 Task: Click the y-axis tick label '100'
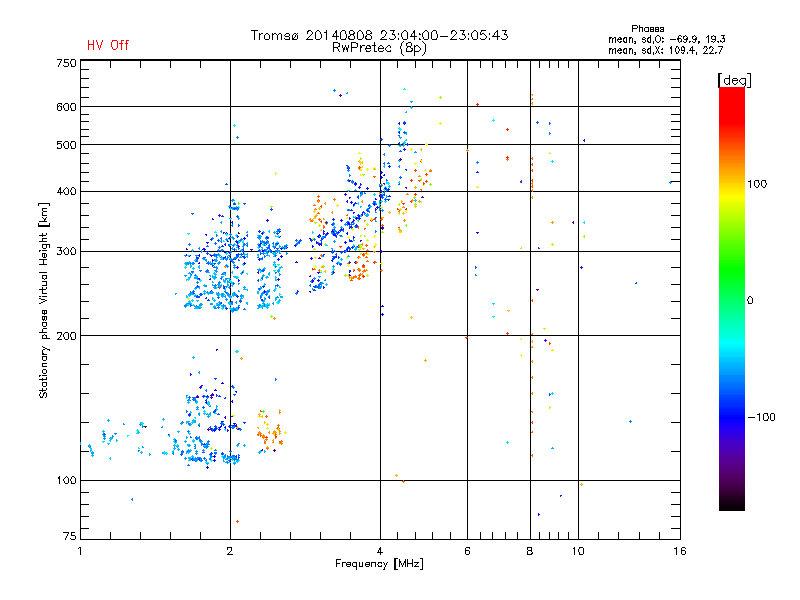click(x=66, y=481)
